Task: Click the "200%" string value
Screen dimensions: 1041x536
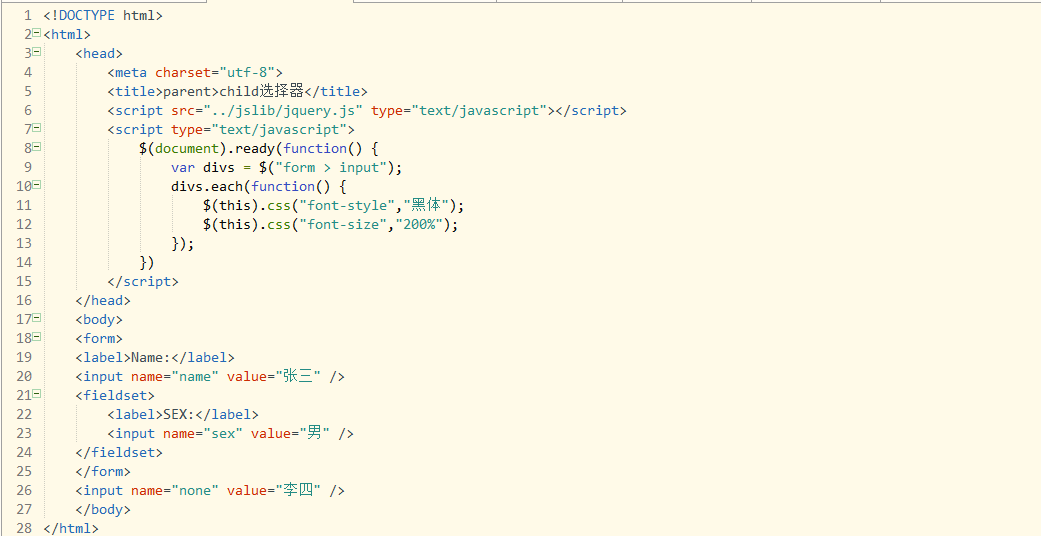Action: [419, 224]
